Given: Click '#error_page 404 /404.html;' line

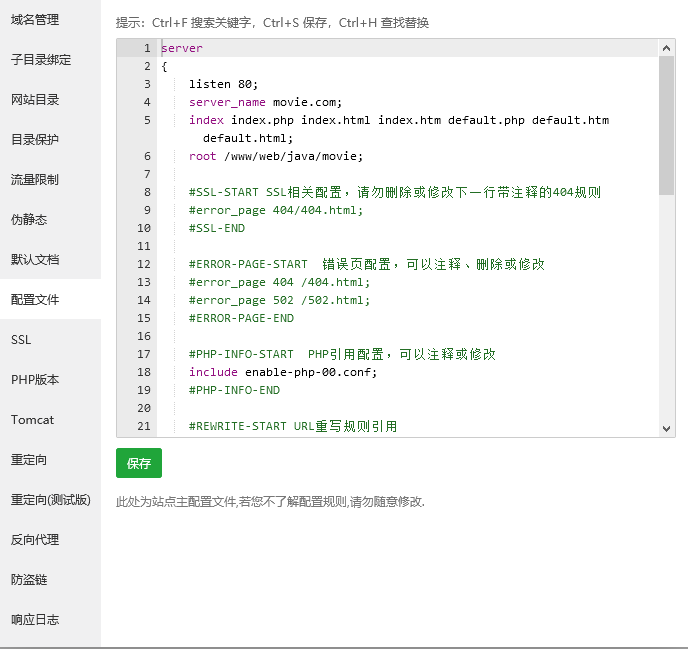Looking at the screenshot, I should coord(280,282).
